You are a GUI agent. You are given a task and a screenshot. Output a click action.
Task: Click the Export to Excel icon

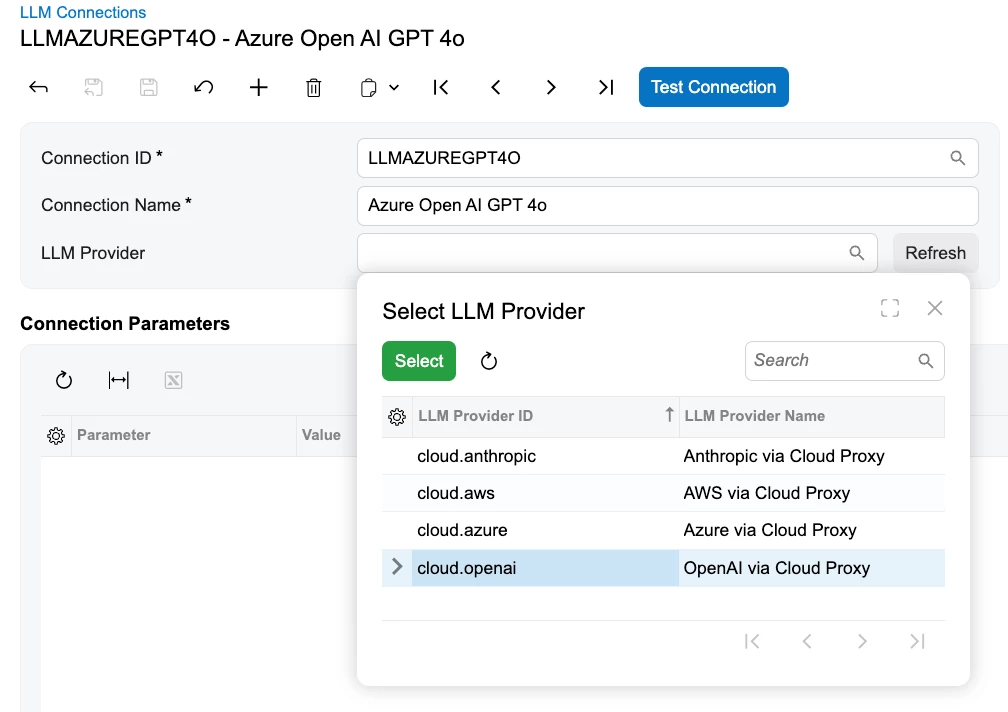[x=174, y=380]
